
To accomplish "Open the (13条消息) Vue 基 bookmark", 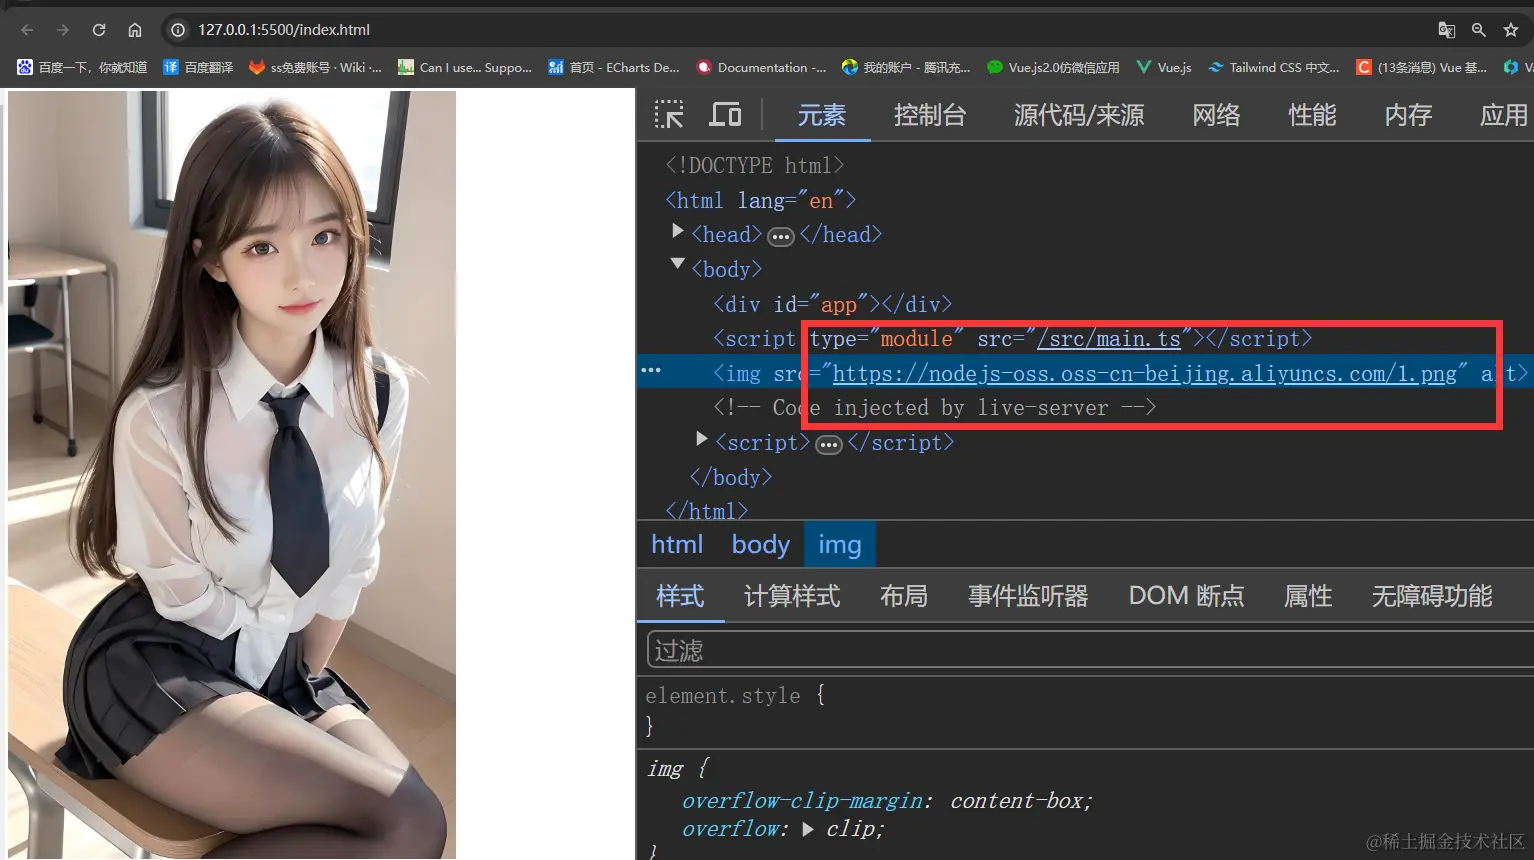I will pyautogui.click(x=1421, y=67).
